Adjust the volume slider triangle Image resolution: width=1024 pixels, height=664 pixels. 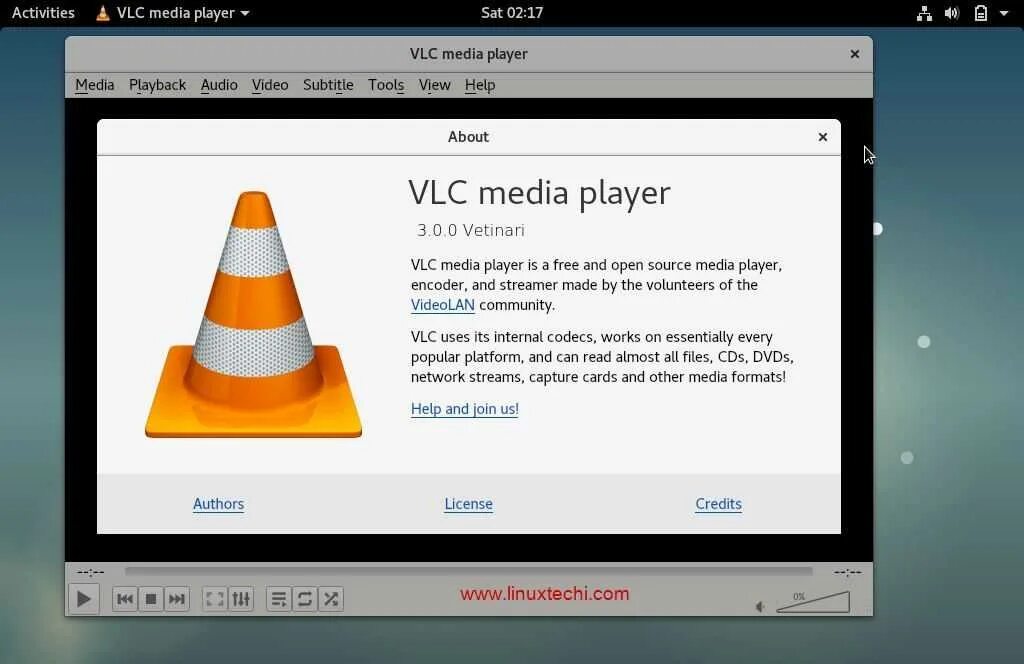click(x=813, y=601)
